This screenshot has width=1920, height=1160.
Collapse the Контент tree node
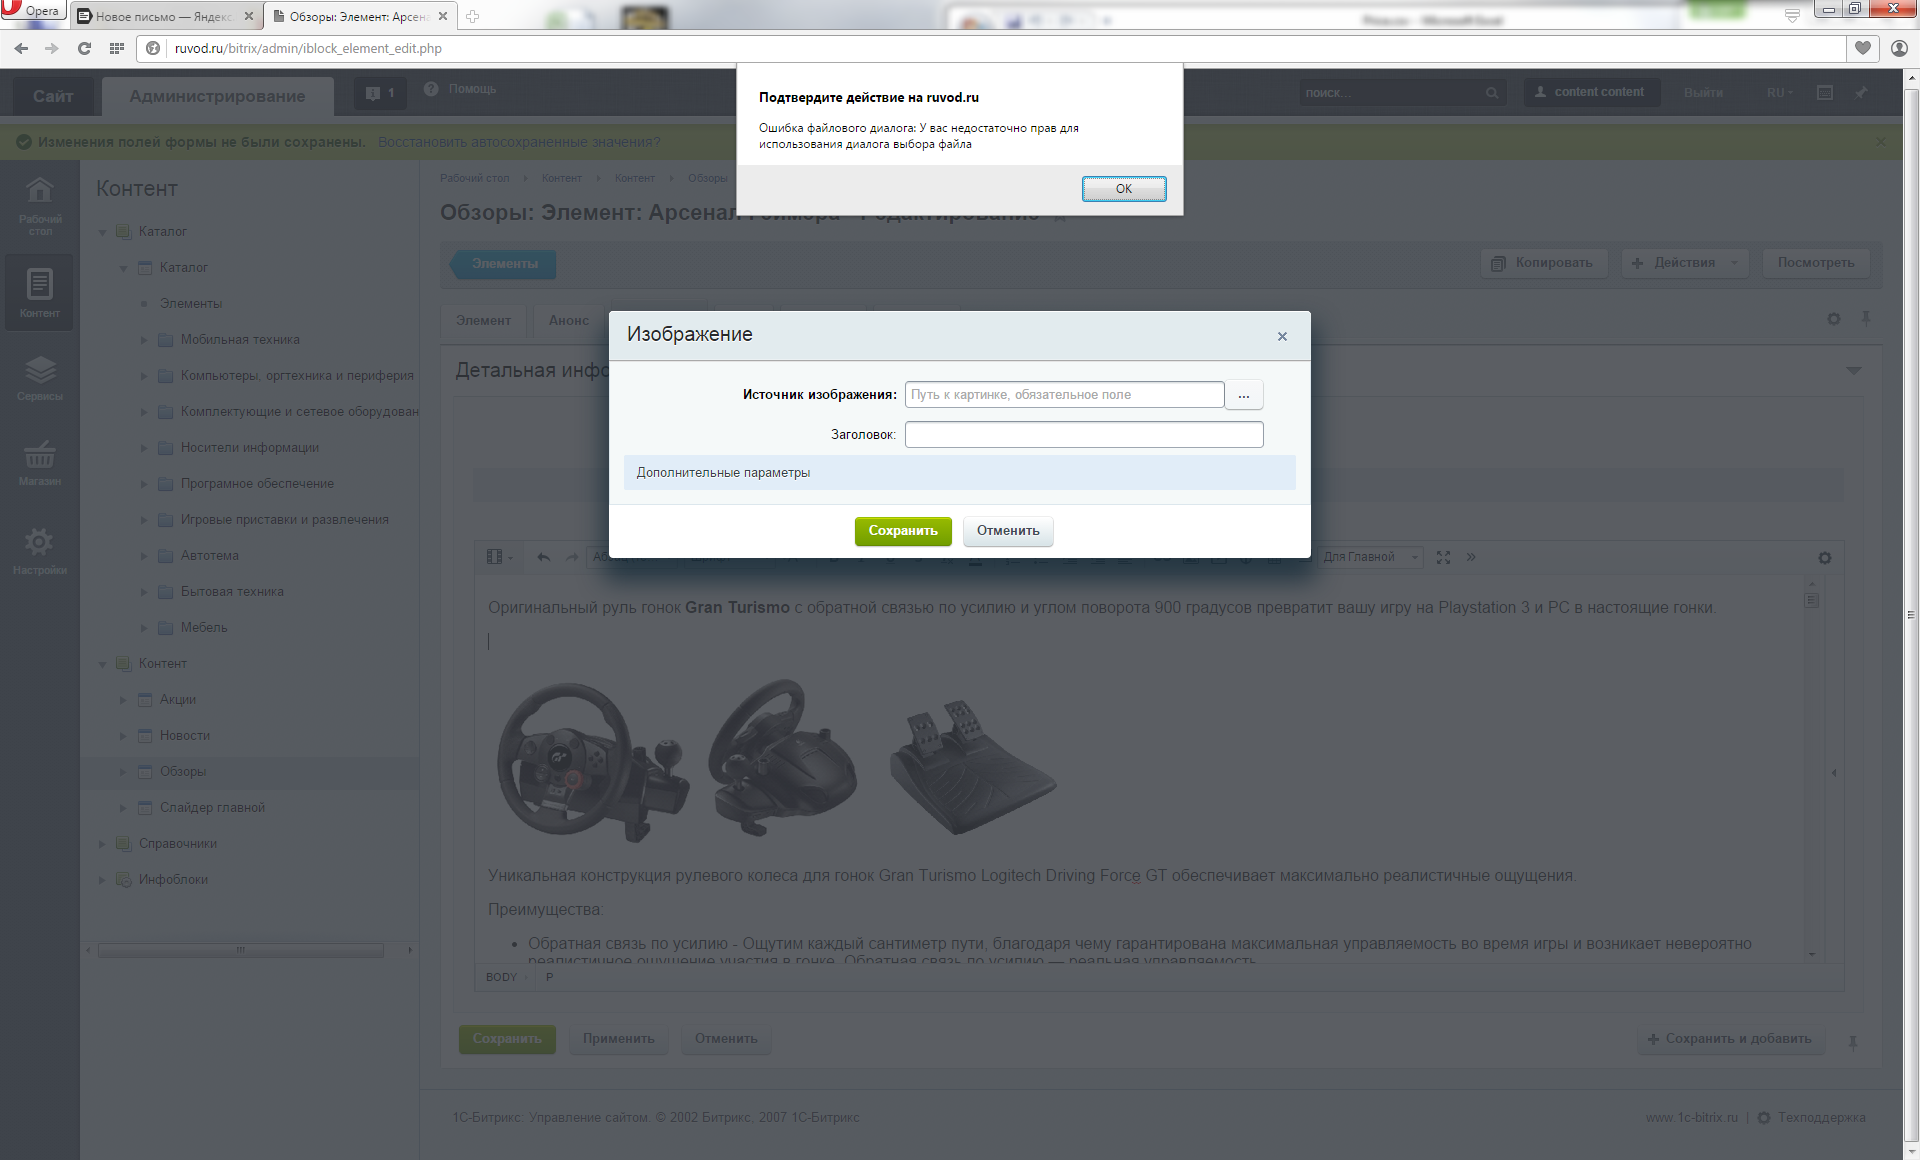point(102,664)
